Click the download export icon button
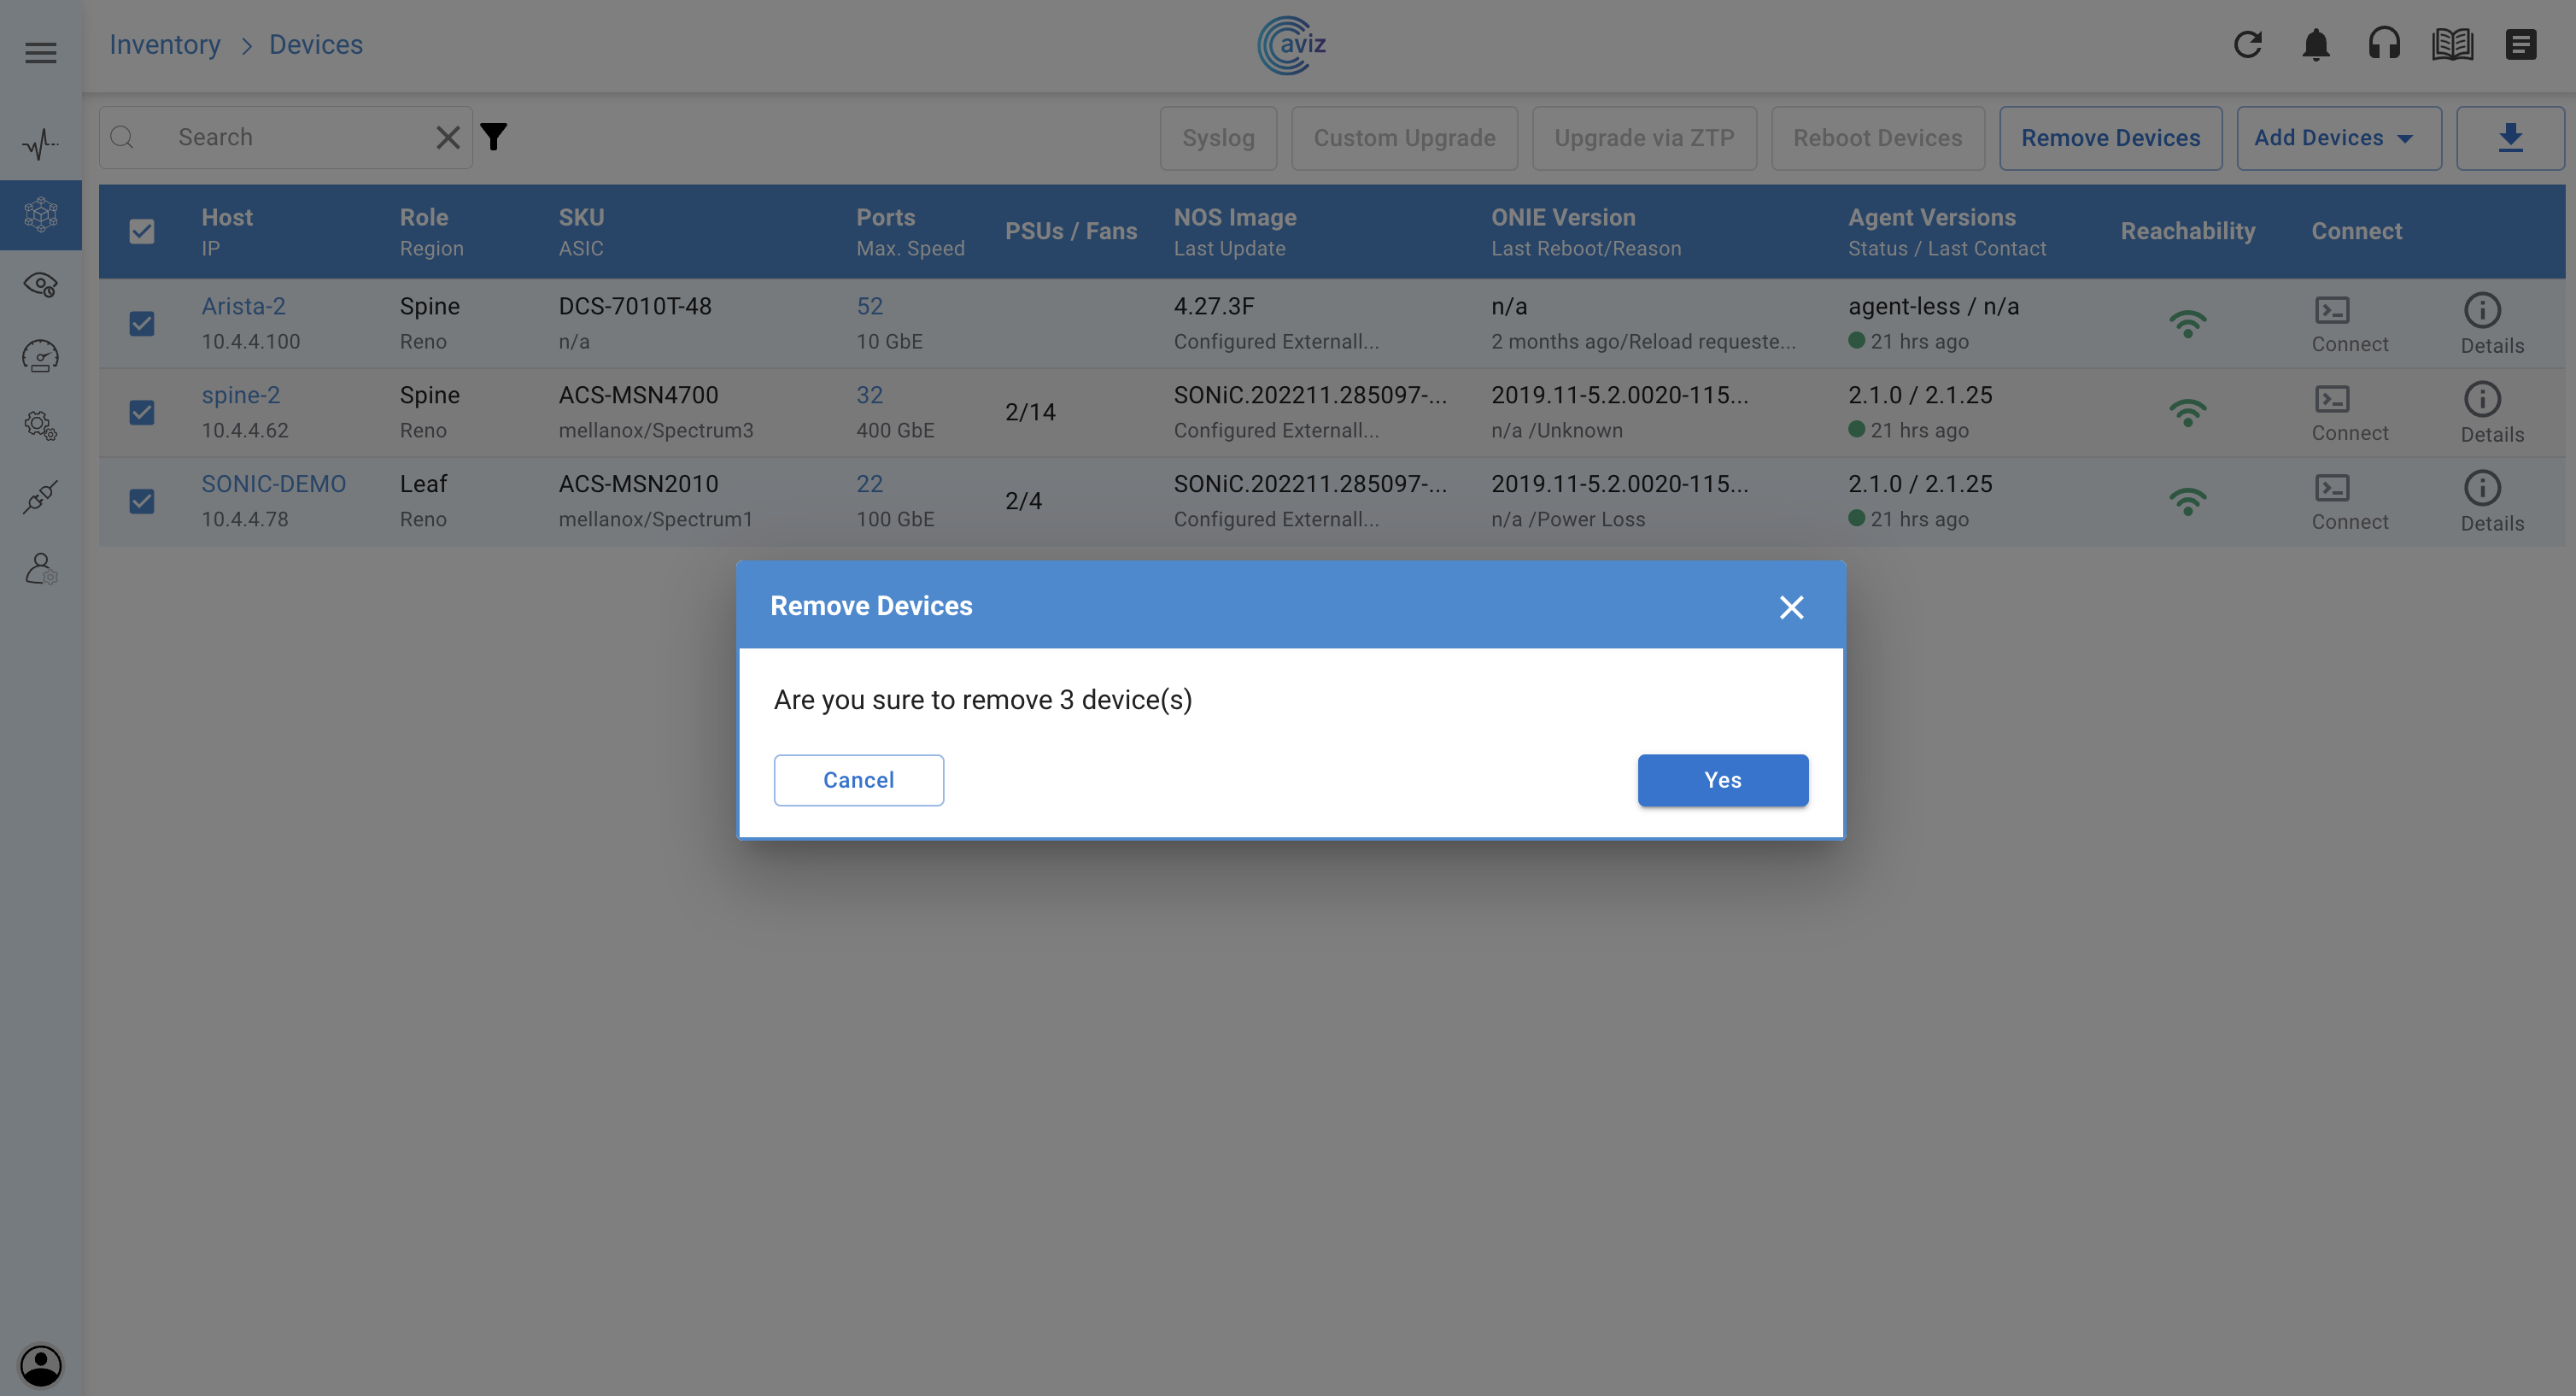The width and height of the screenshot is (2576, 1396). click(2510, 138)
